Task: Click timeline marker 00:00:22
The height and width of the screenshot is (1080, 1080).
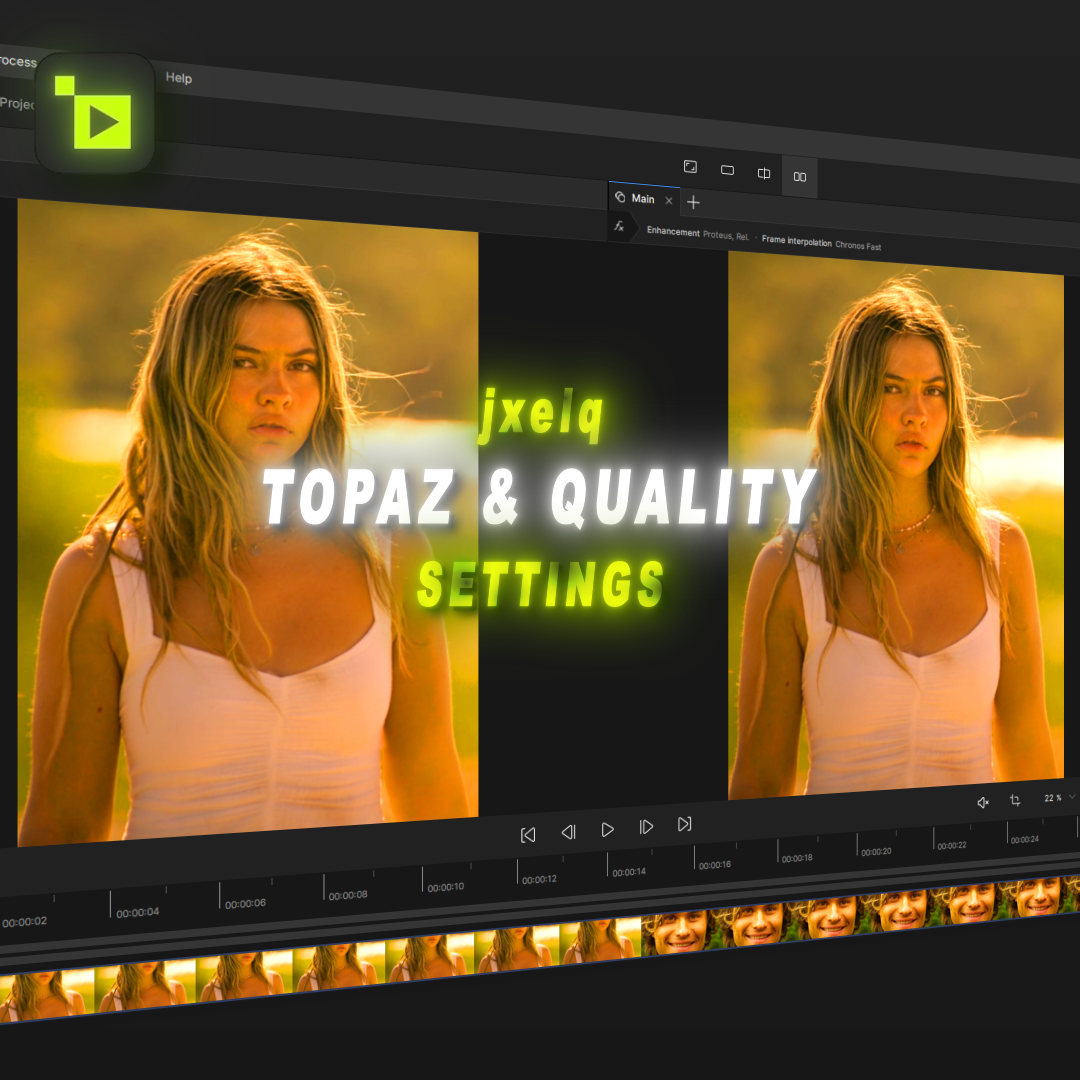Action: [951, 845]
